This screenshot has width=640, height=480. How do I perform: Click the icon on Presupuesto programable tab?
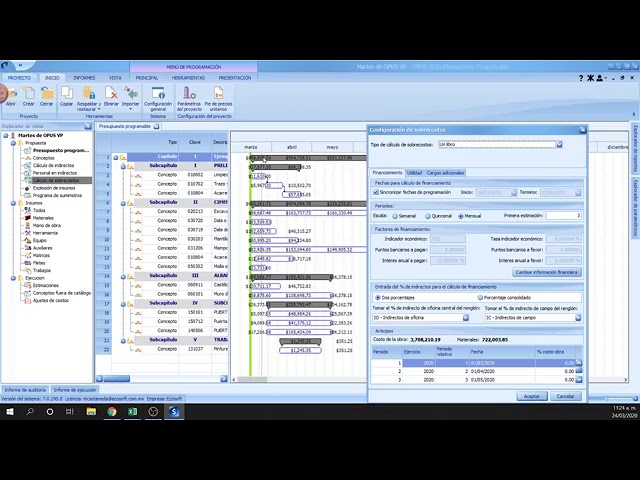point(156,127)
